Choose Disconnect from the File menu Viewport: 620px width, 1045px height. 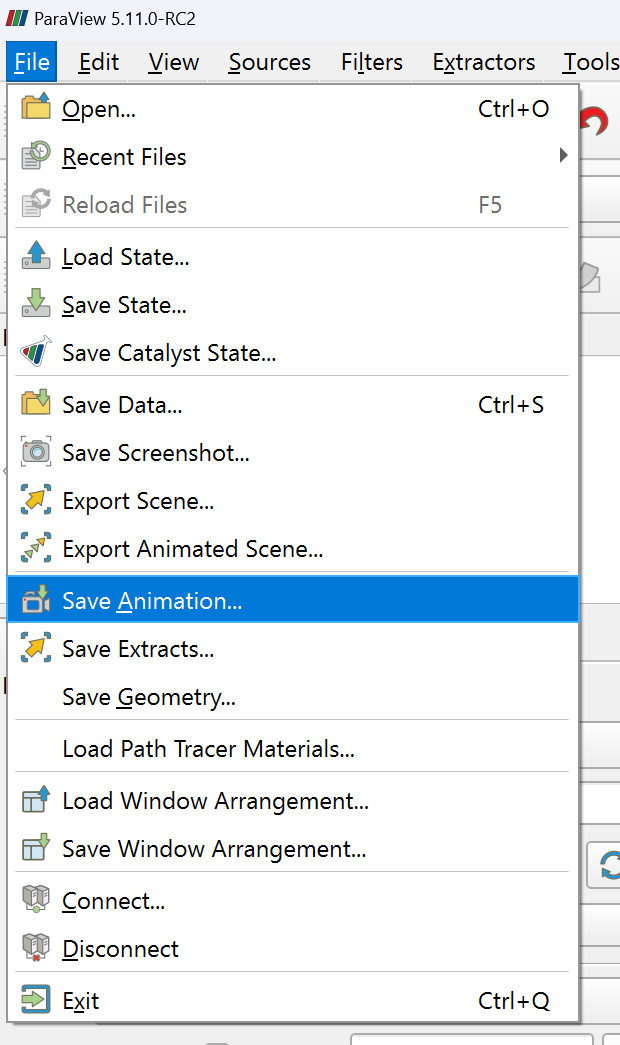[x=120, y=949]
